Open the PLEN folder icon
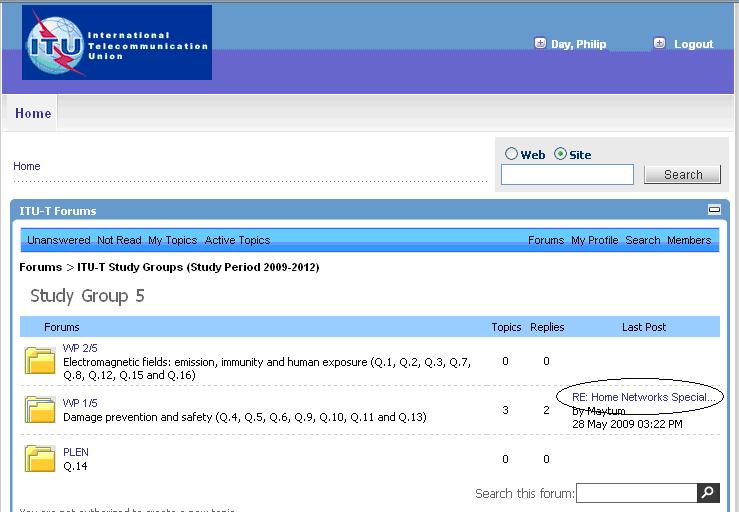 [x=40, y=459]
